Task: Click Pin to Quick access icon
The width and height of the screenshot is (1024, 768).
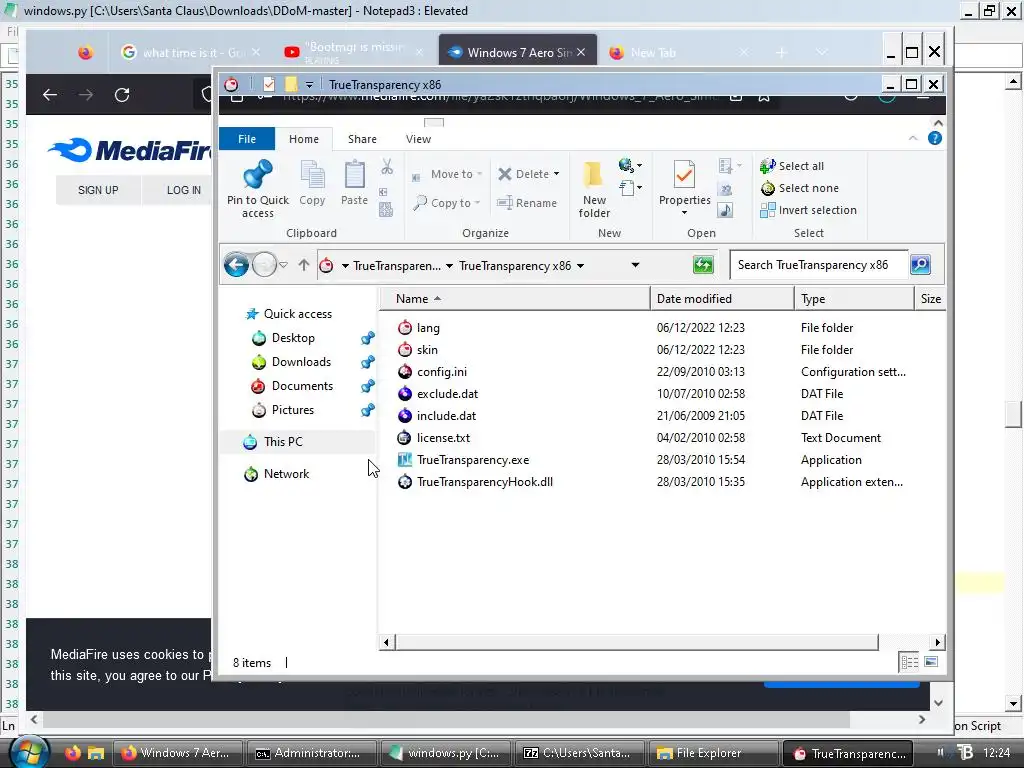Action: 257,174
